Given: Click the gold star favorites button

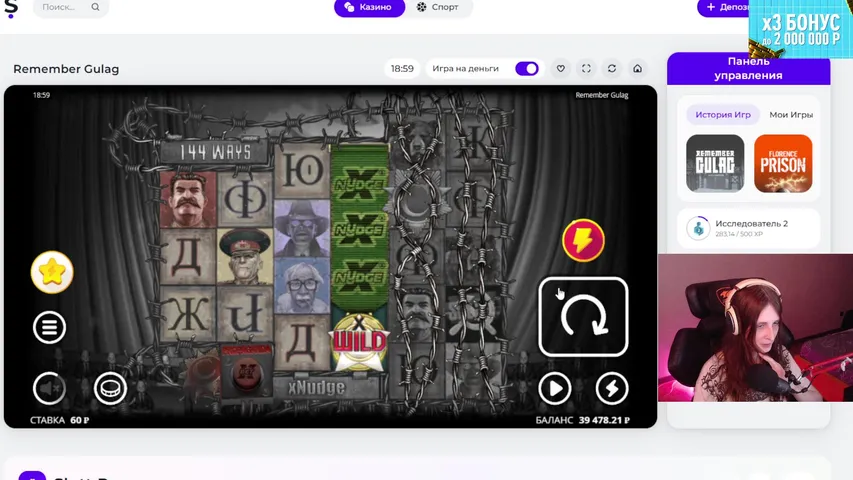Looking at the screenshot, I should (52, 272).
